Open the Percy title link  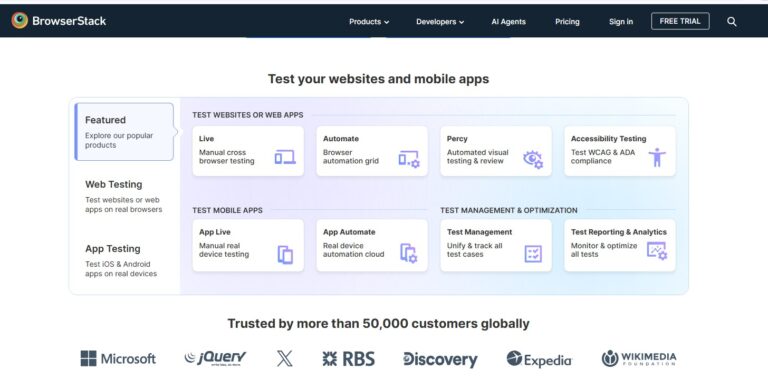pyautogui.click(x=457, y=139)
